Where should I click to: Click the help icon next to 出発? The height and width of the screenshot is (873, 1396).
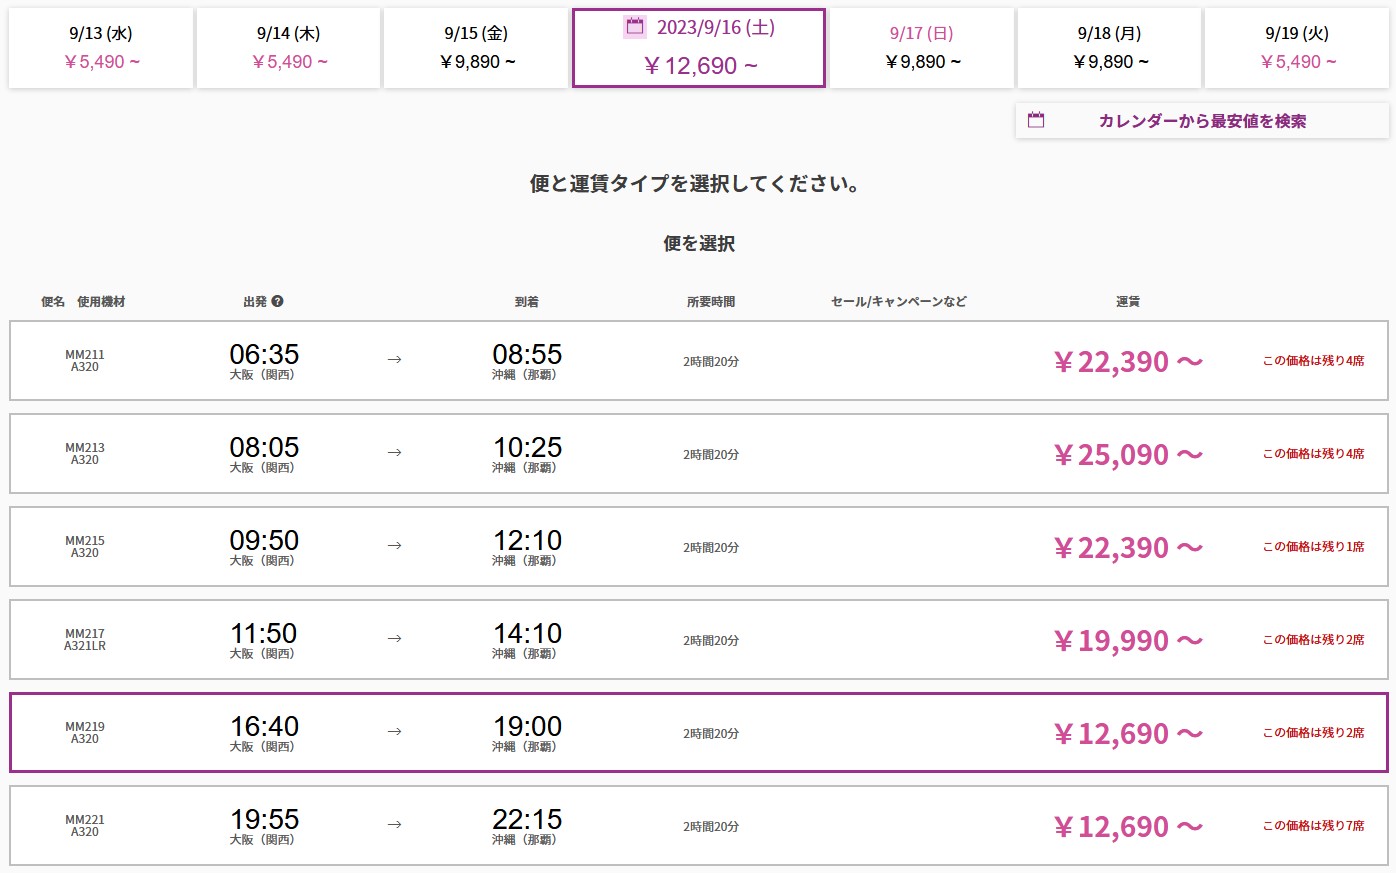pos(277,301)
